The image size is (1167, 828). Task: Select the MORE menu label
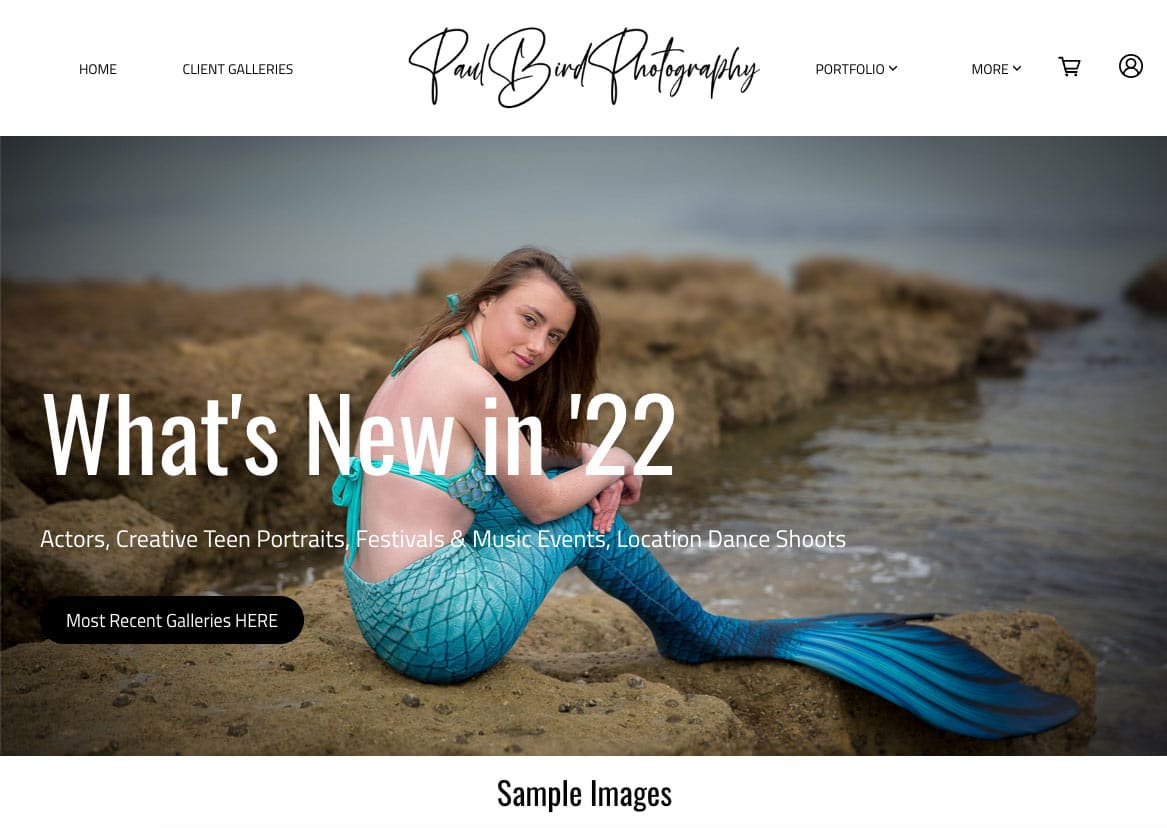(990, 69)
